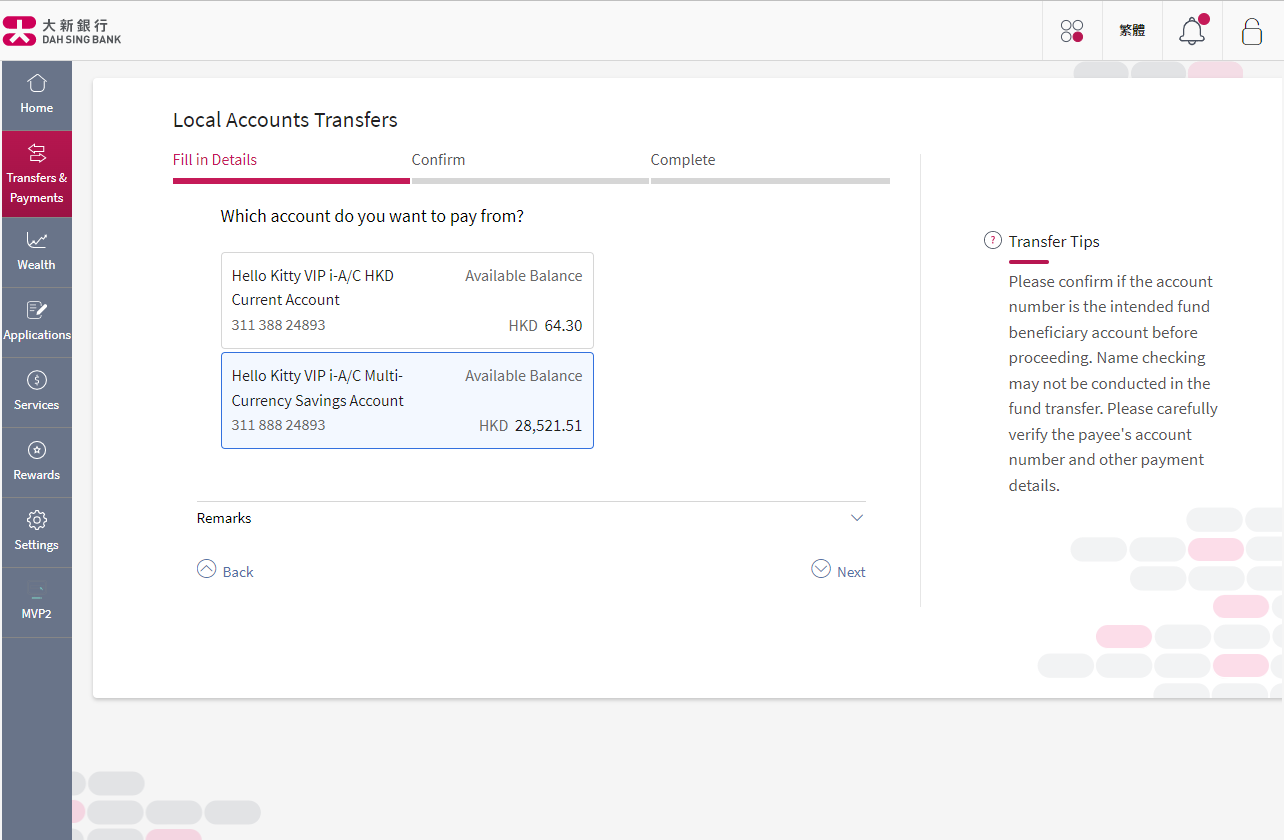The image size is (1284, 840).
Task: Click the Local Accounts Transfers heading
Action: tap(285, 120)
